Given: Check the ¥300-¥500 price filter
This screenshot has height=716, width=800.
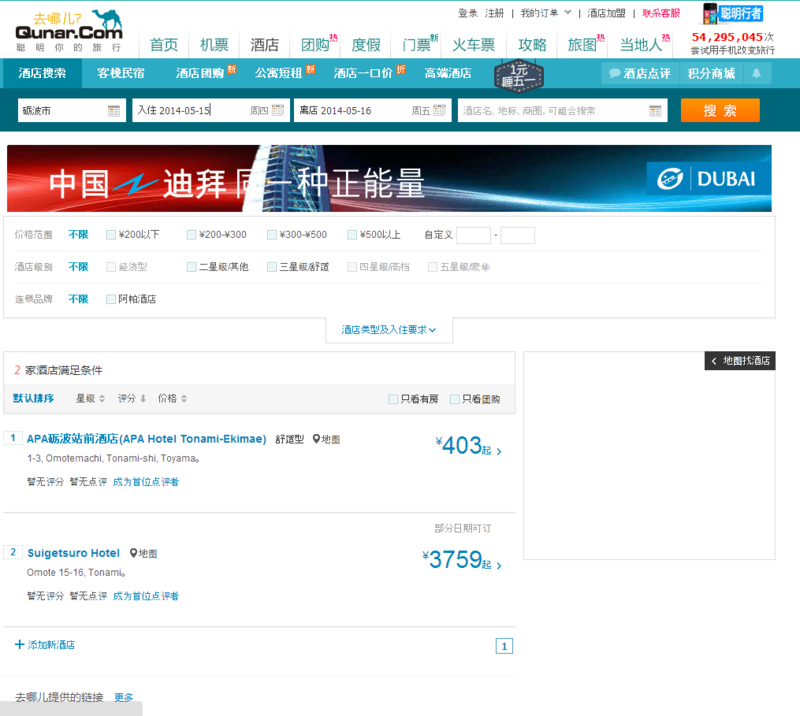Looking at the screenshot, I should tap(272, 235).
